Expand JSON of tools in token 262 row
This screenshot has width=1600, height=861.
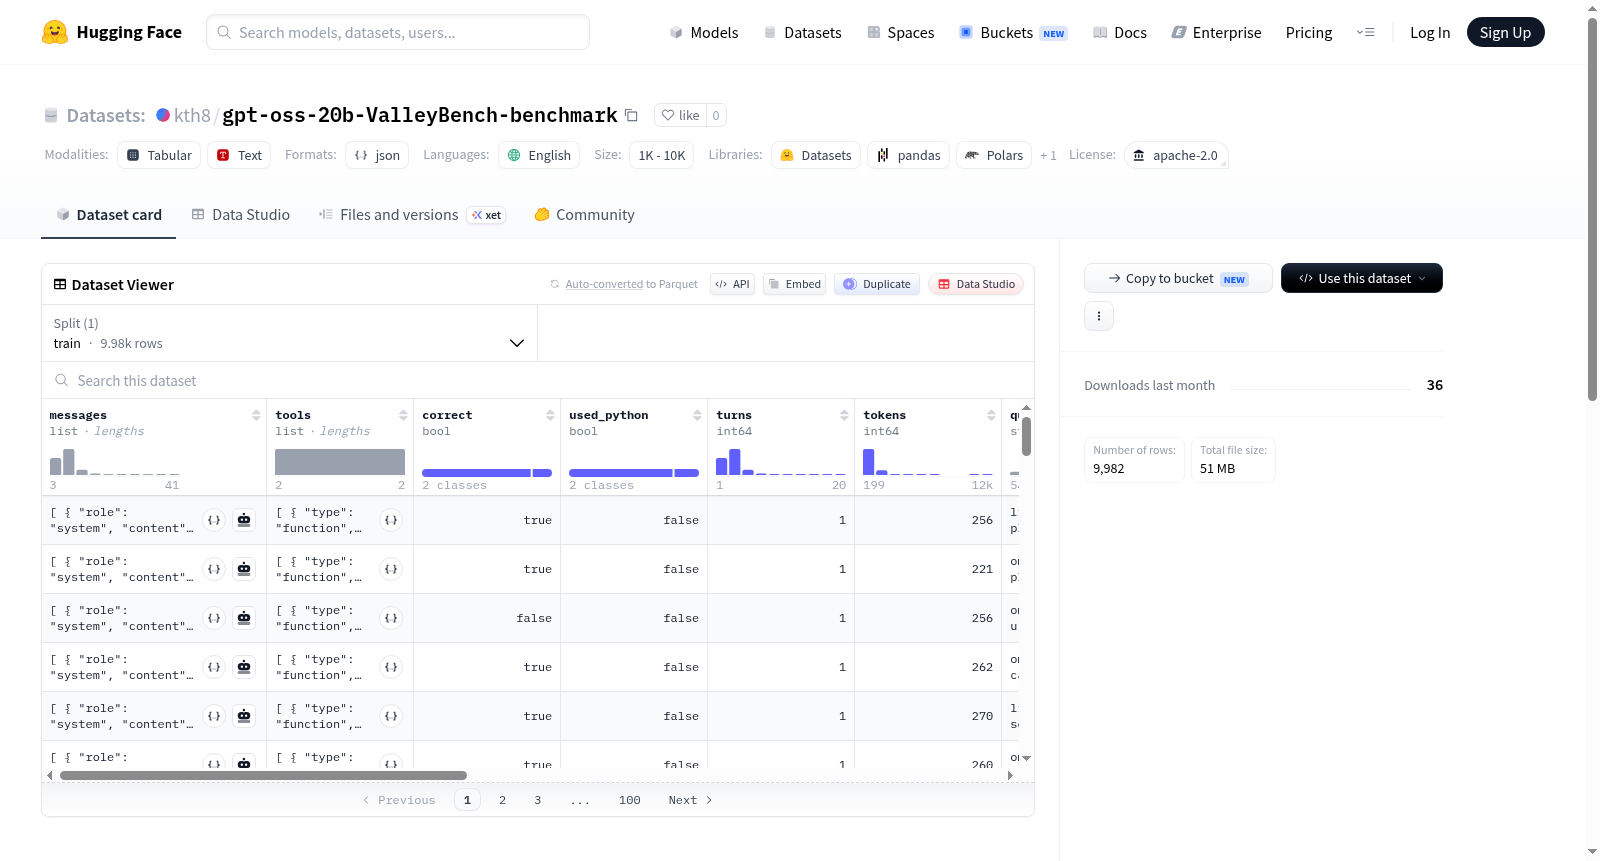click(391, 667)
